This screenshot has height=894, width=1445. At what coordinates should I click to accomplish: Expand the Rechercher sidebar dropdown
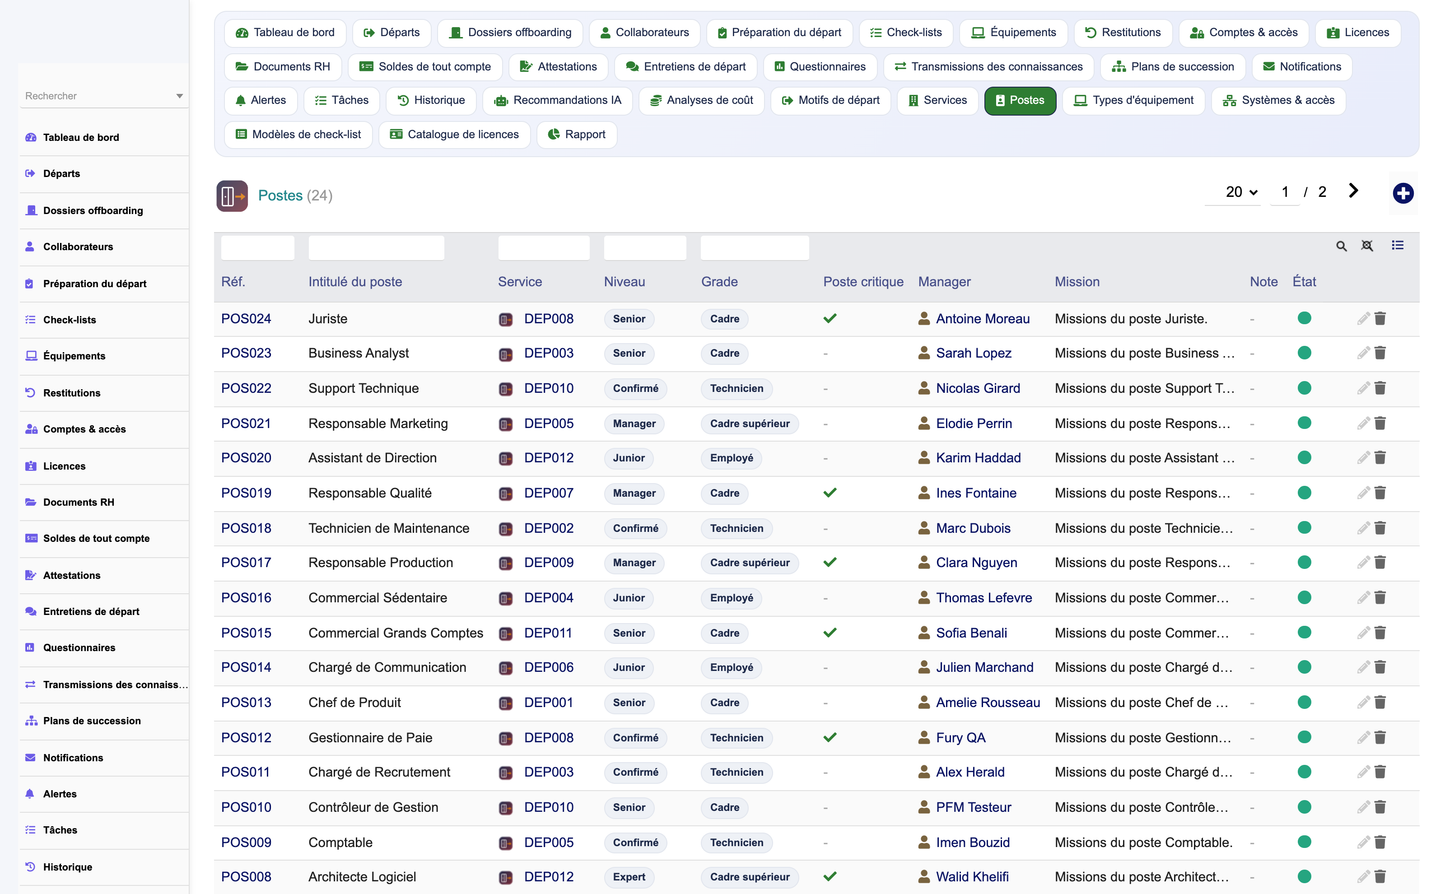coord(179,96)
